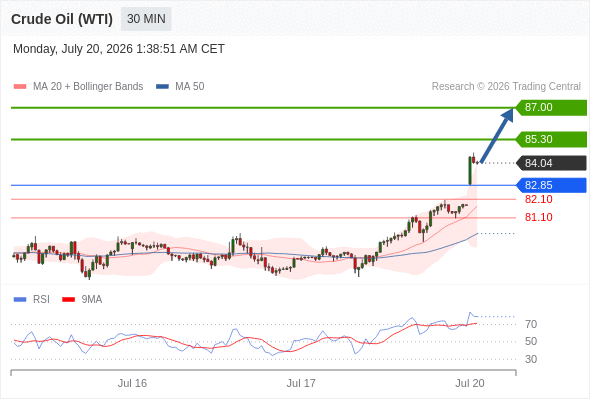
Task: Click the Jul 20 date axis label
Action: point(470,383)
